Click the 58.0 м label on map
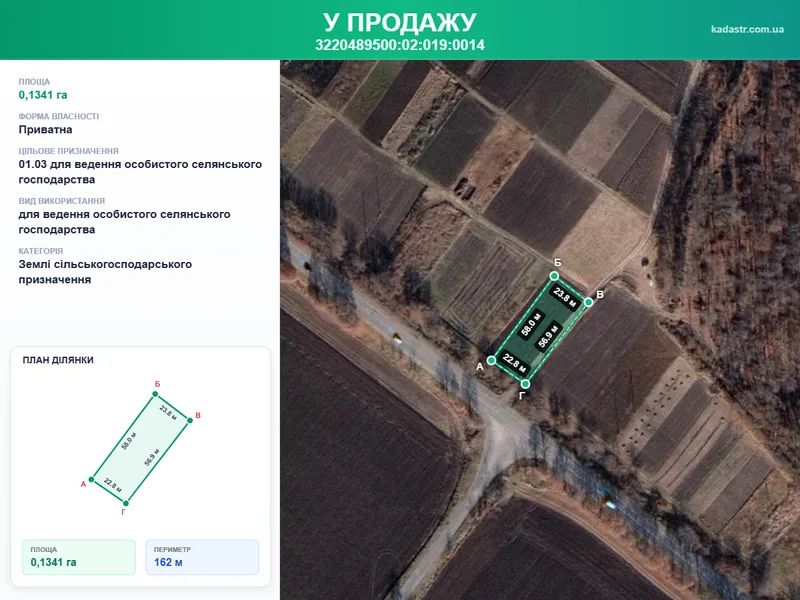 530,324
